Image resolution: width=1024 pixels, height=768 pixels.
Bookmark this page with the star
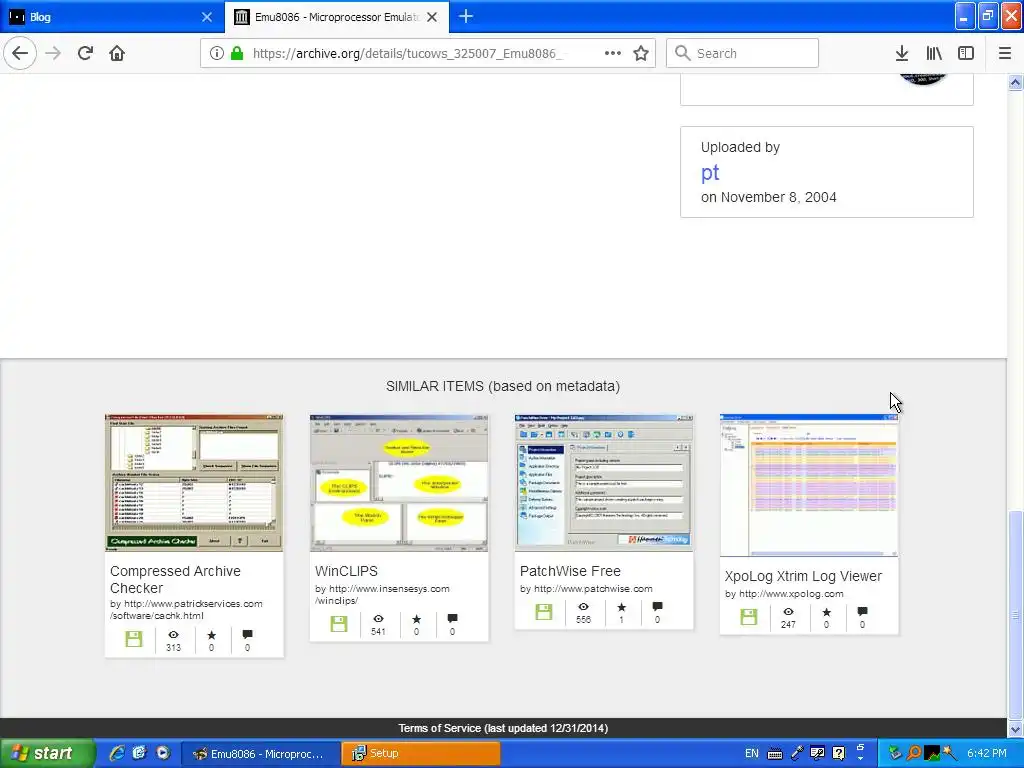[x=641, y=53]
